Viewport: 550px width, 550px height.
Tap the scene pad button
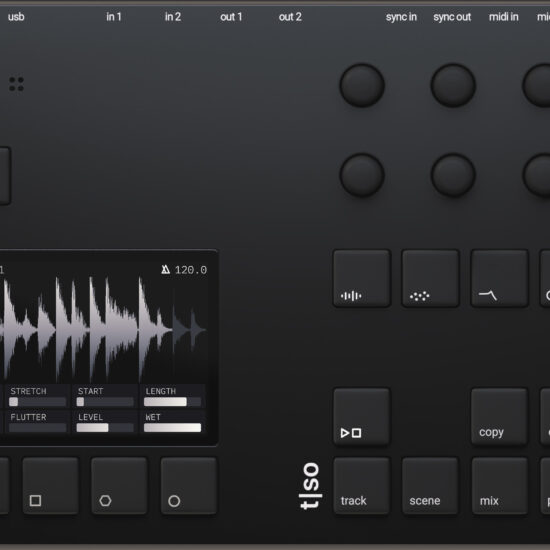(430, 485)
